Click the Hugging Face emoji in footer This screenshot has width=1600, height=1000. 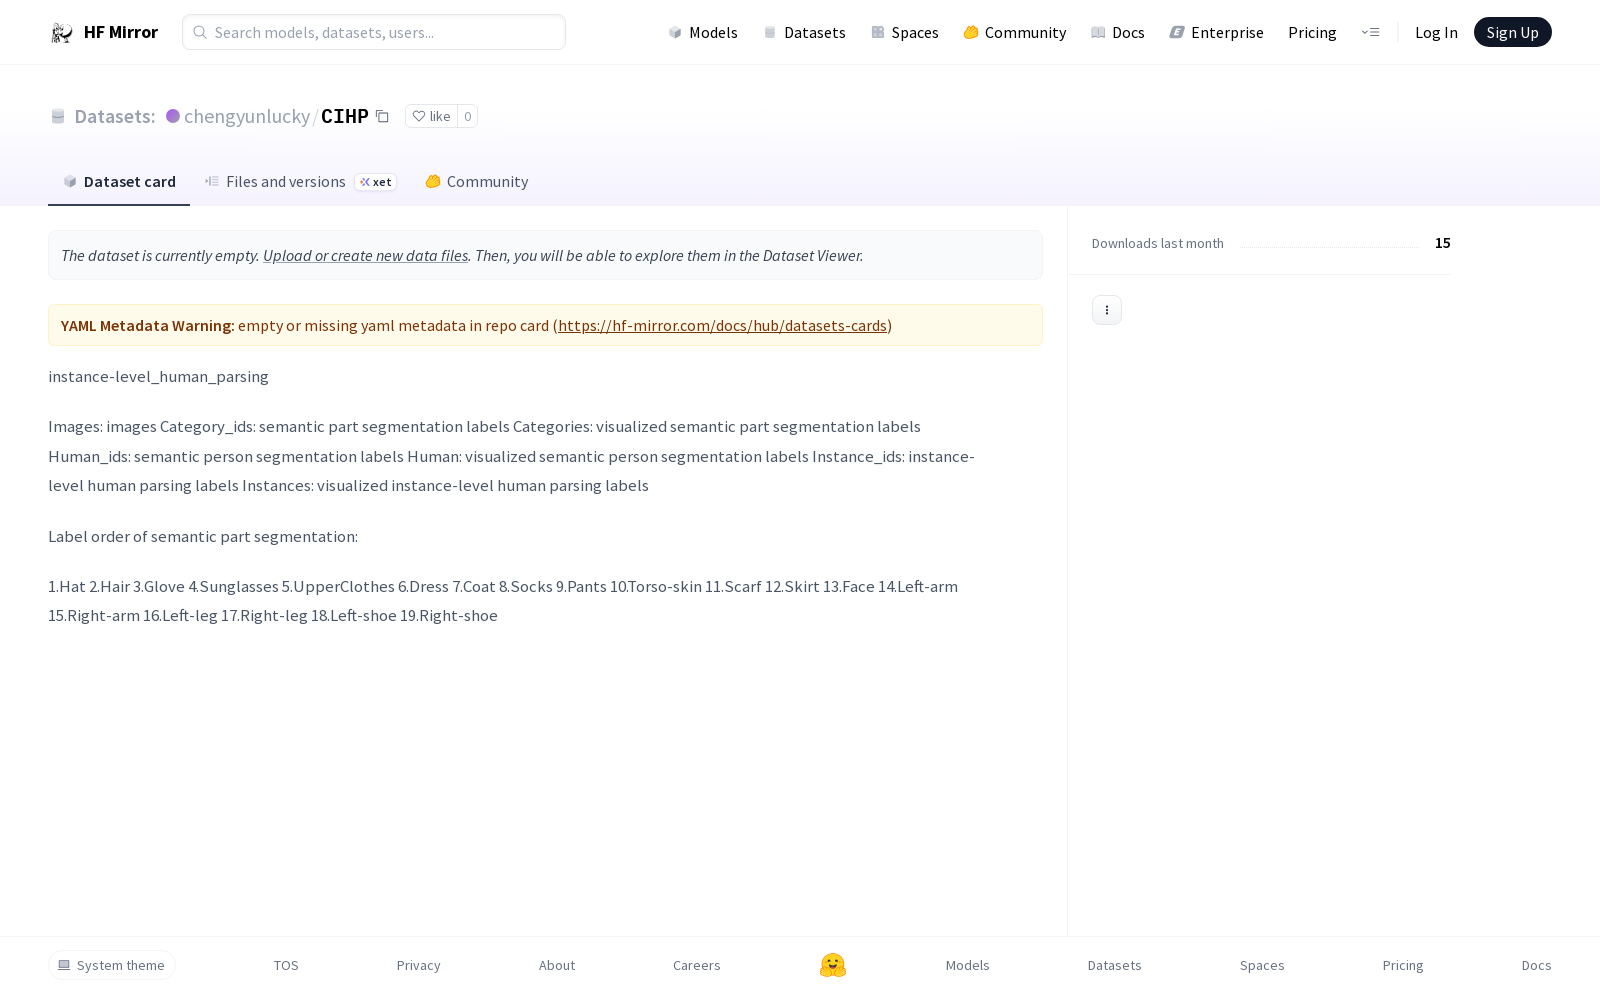coord(833,965)
